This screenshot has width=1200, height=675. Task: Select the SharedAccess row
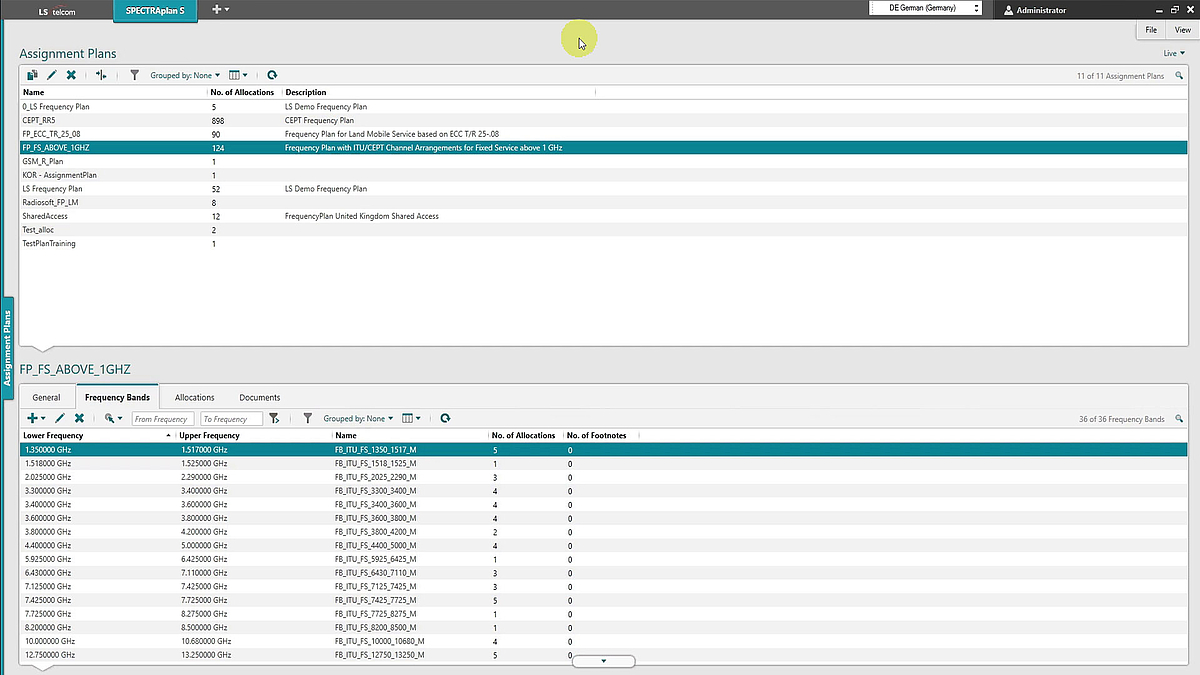pyautogui.click(x=603, y=216)
